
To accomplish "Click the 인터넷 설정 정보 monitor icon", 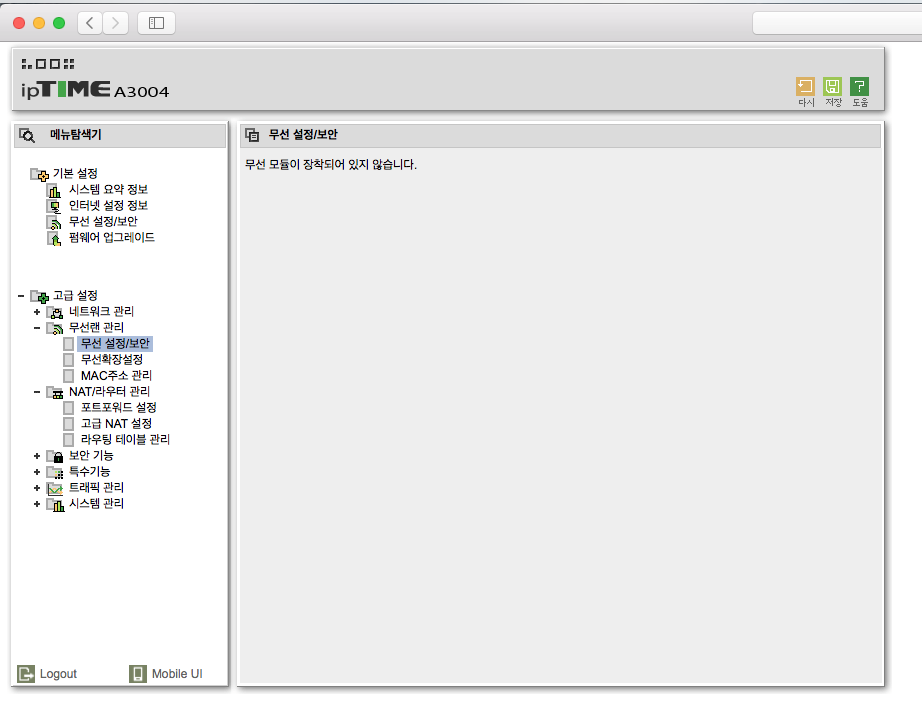I will pyautogui.click(x=54, y=206).
